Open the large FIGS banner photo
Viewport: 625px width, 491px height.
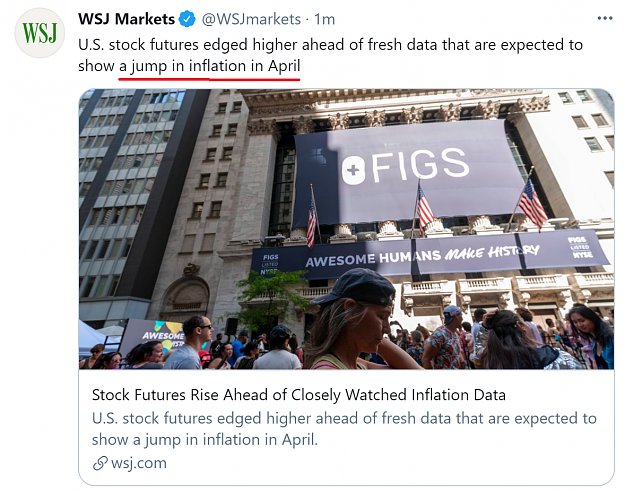(346, 229)
